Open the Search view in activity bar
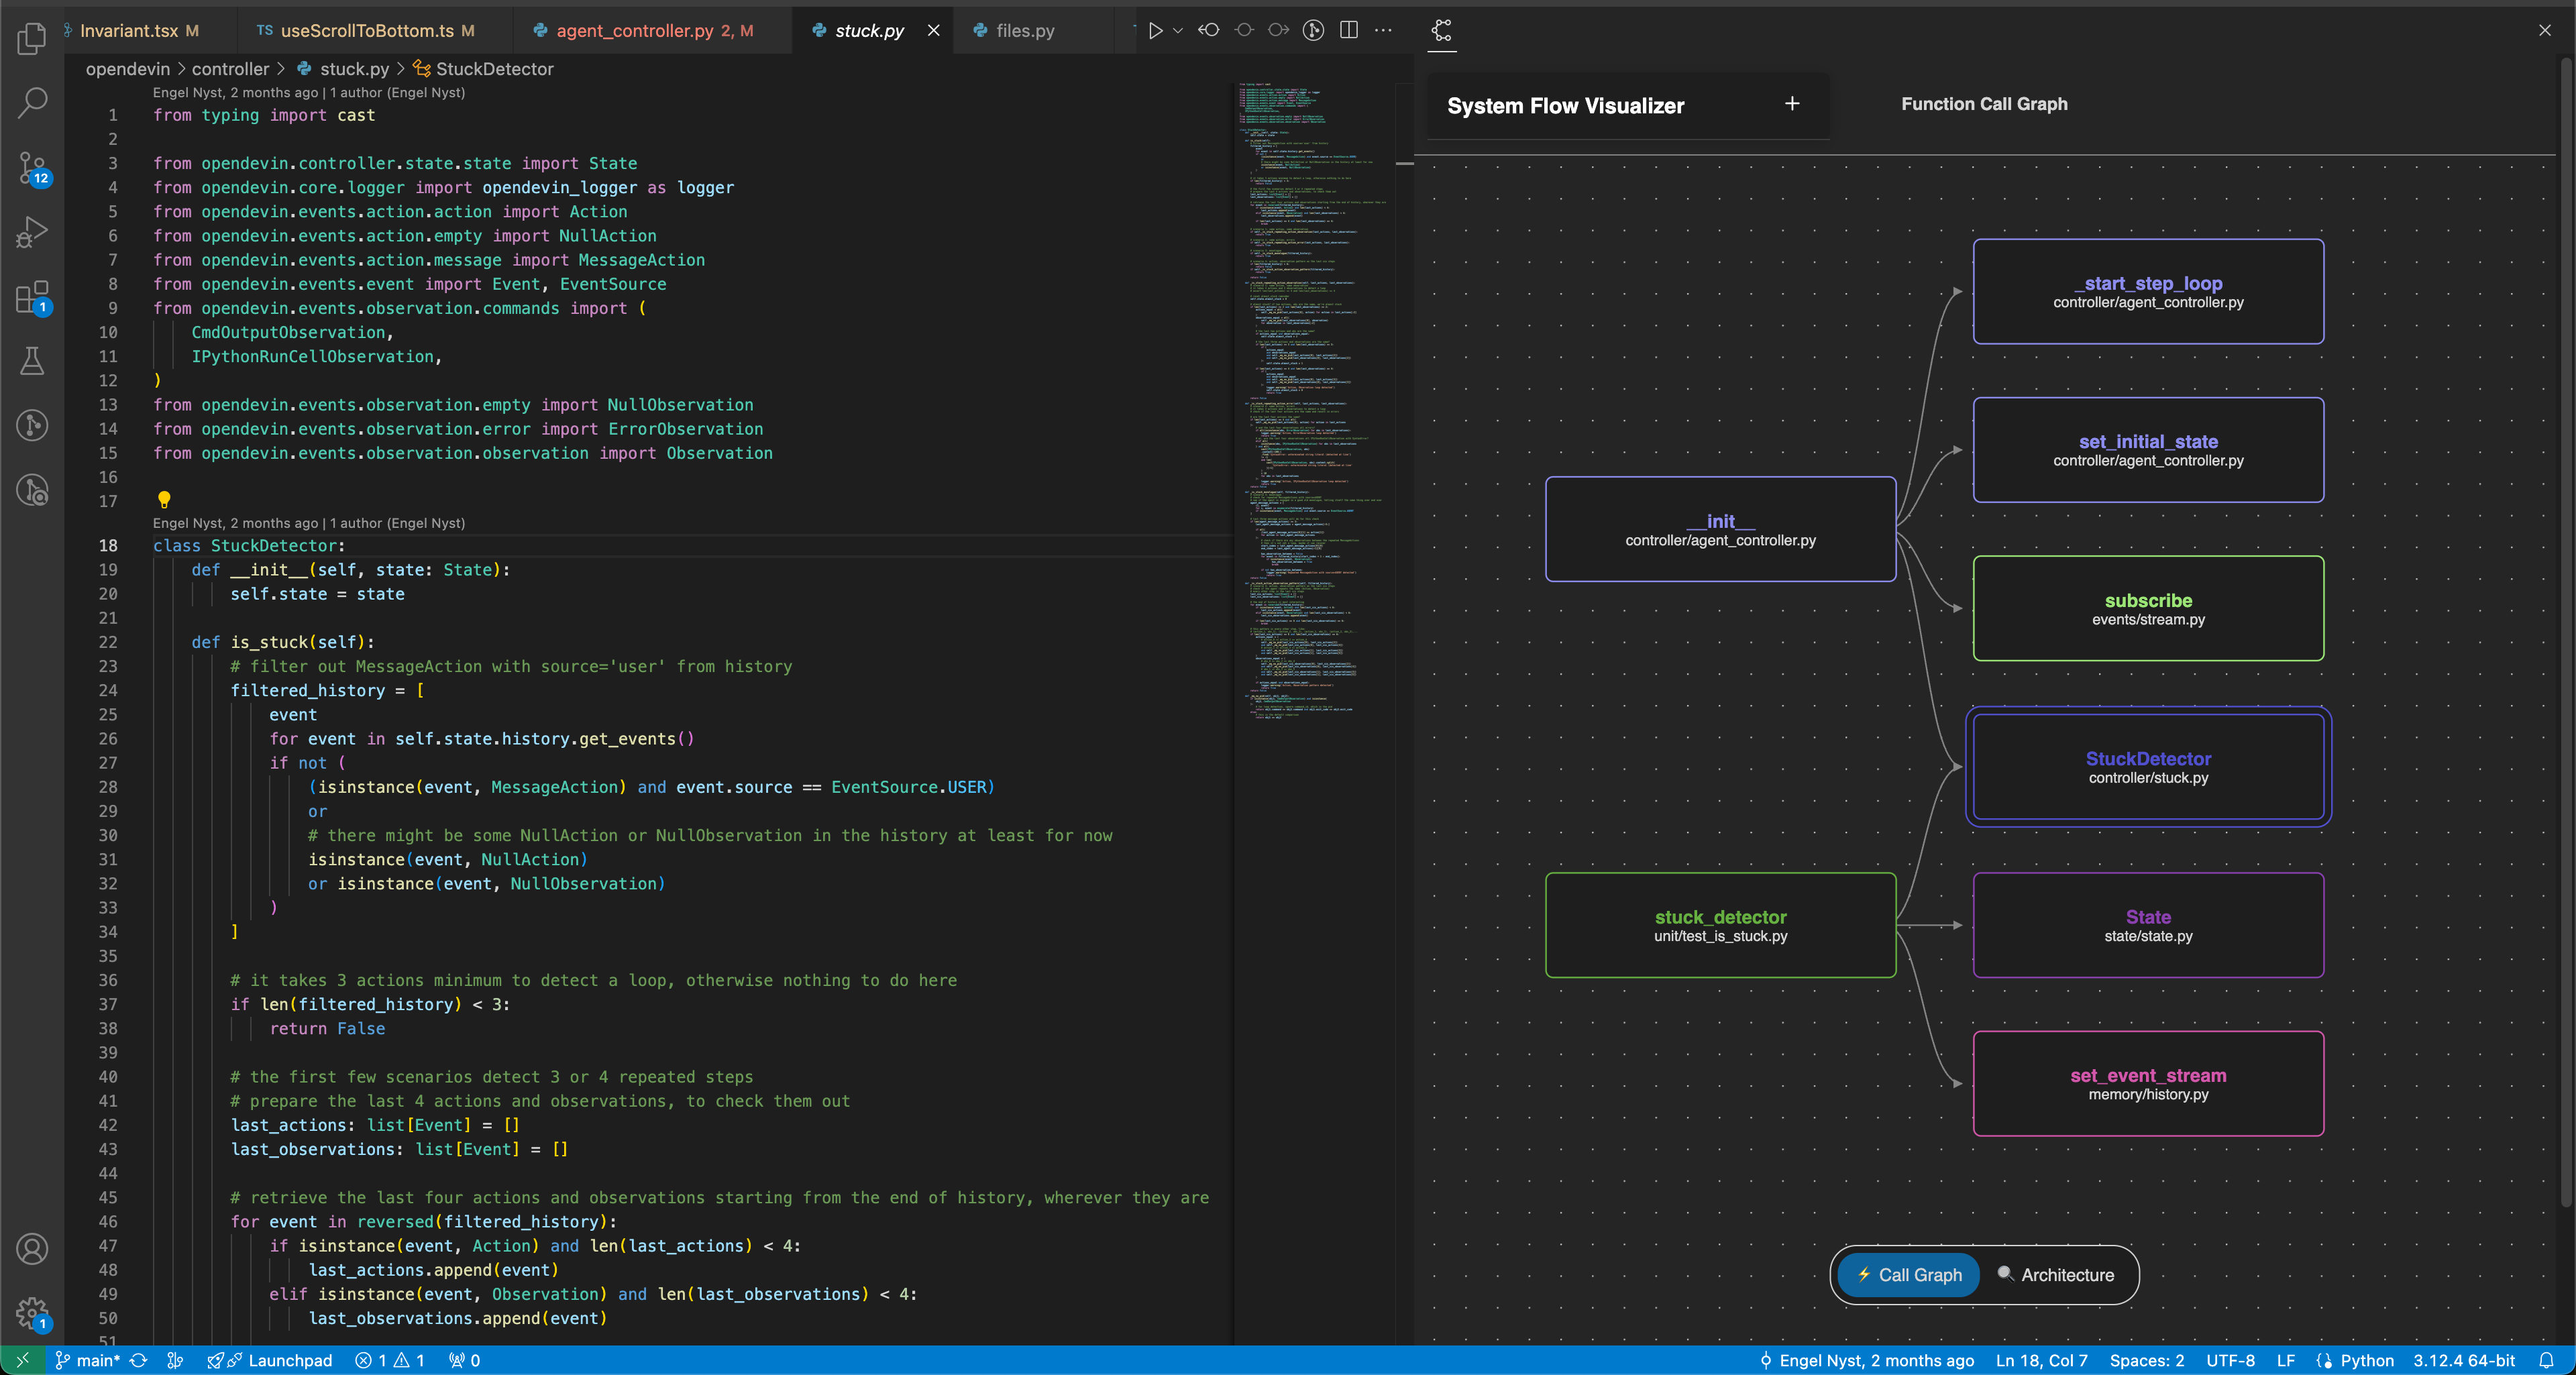2576x1375 pixels. [32, 101]
